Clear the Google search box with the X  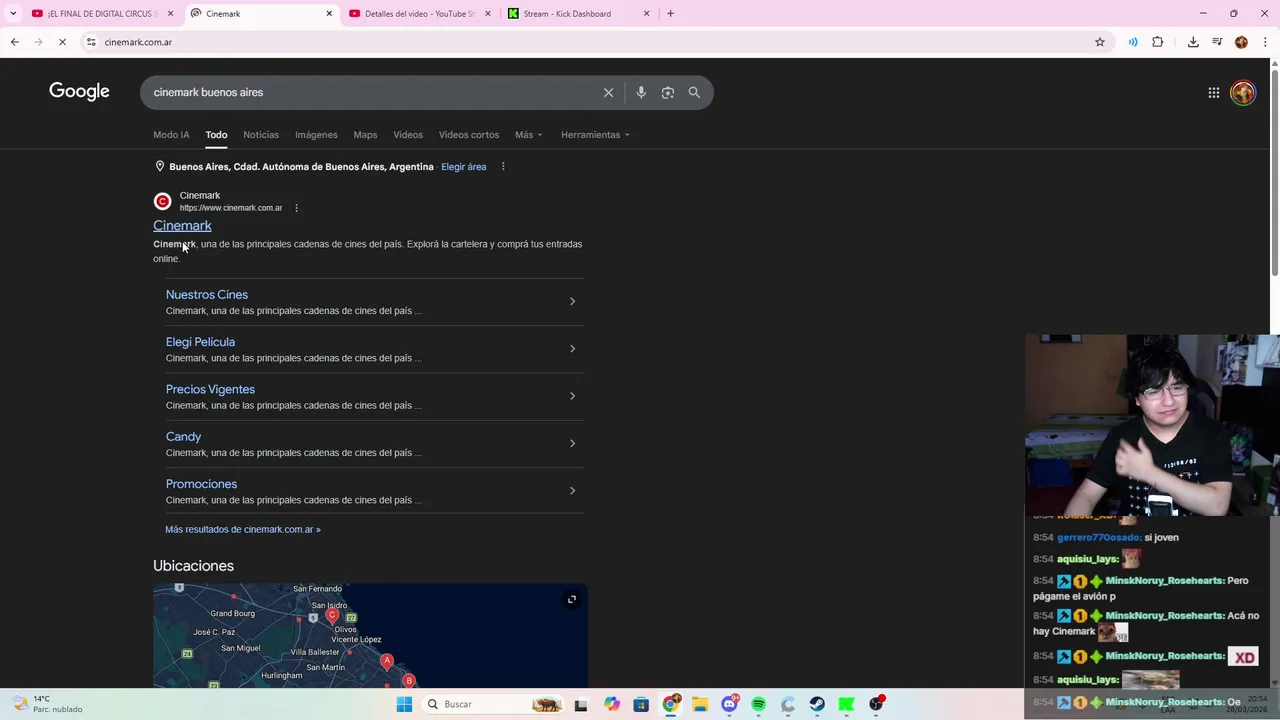[608, 92]
